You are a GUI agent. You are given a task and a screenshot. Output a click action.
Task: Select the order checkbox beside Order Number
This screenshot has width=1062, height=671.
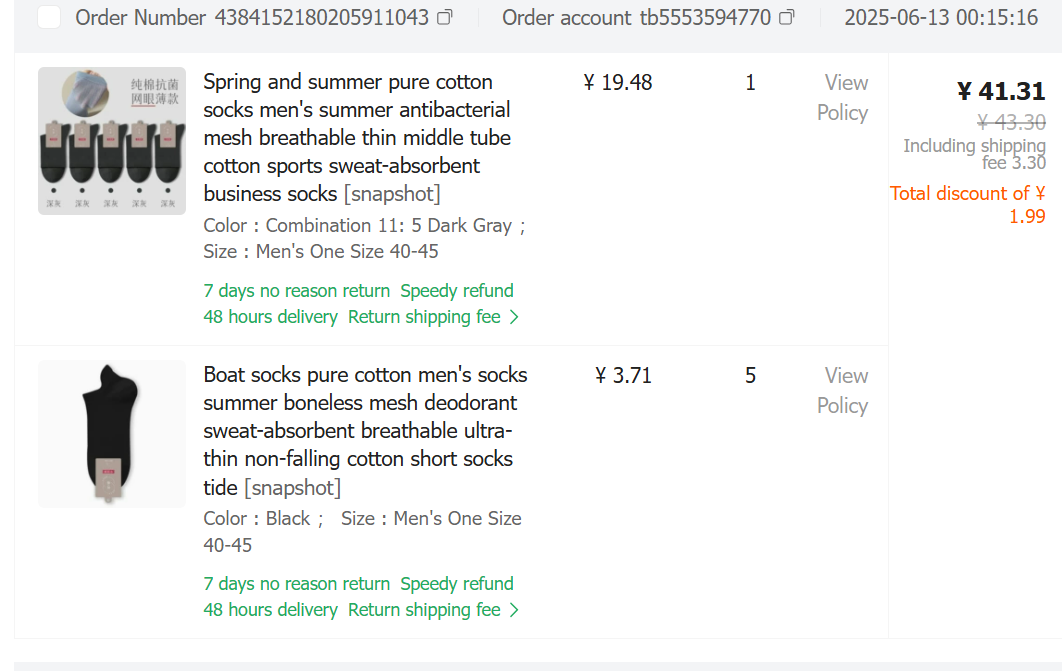click(x=49, y=17)
